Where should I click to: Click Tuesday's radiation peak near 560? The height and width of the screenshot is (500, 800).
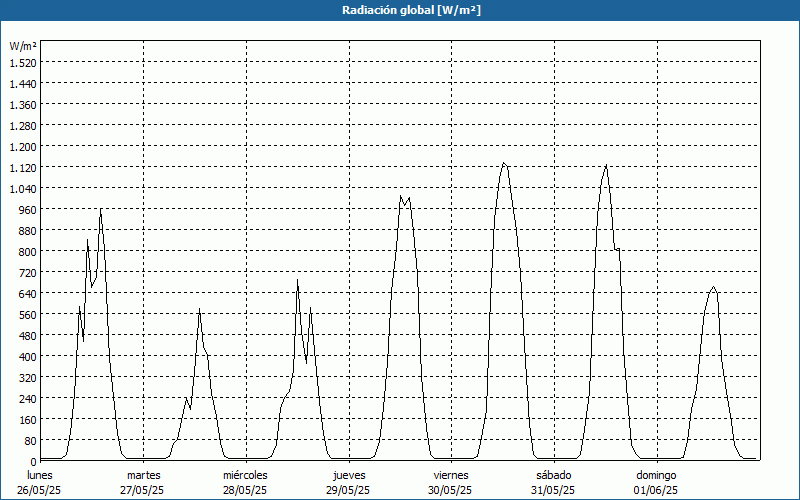point(199,309)
